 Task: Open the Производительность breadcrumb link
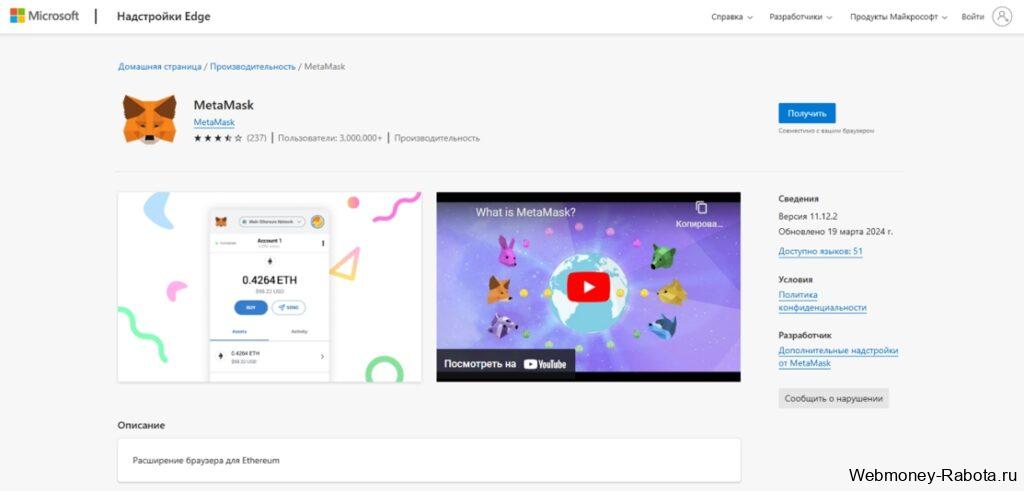pyautogui.click(x=253, y=67)
